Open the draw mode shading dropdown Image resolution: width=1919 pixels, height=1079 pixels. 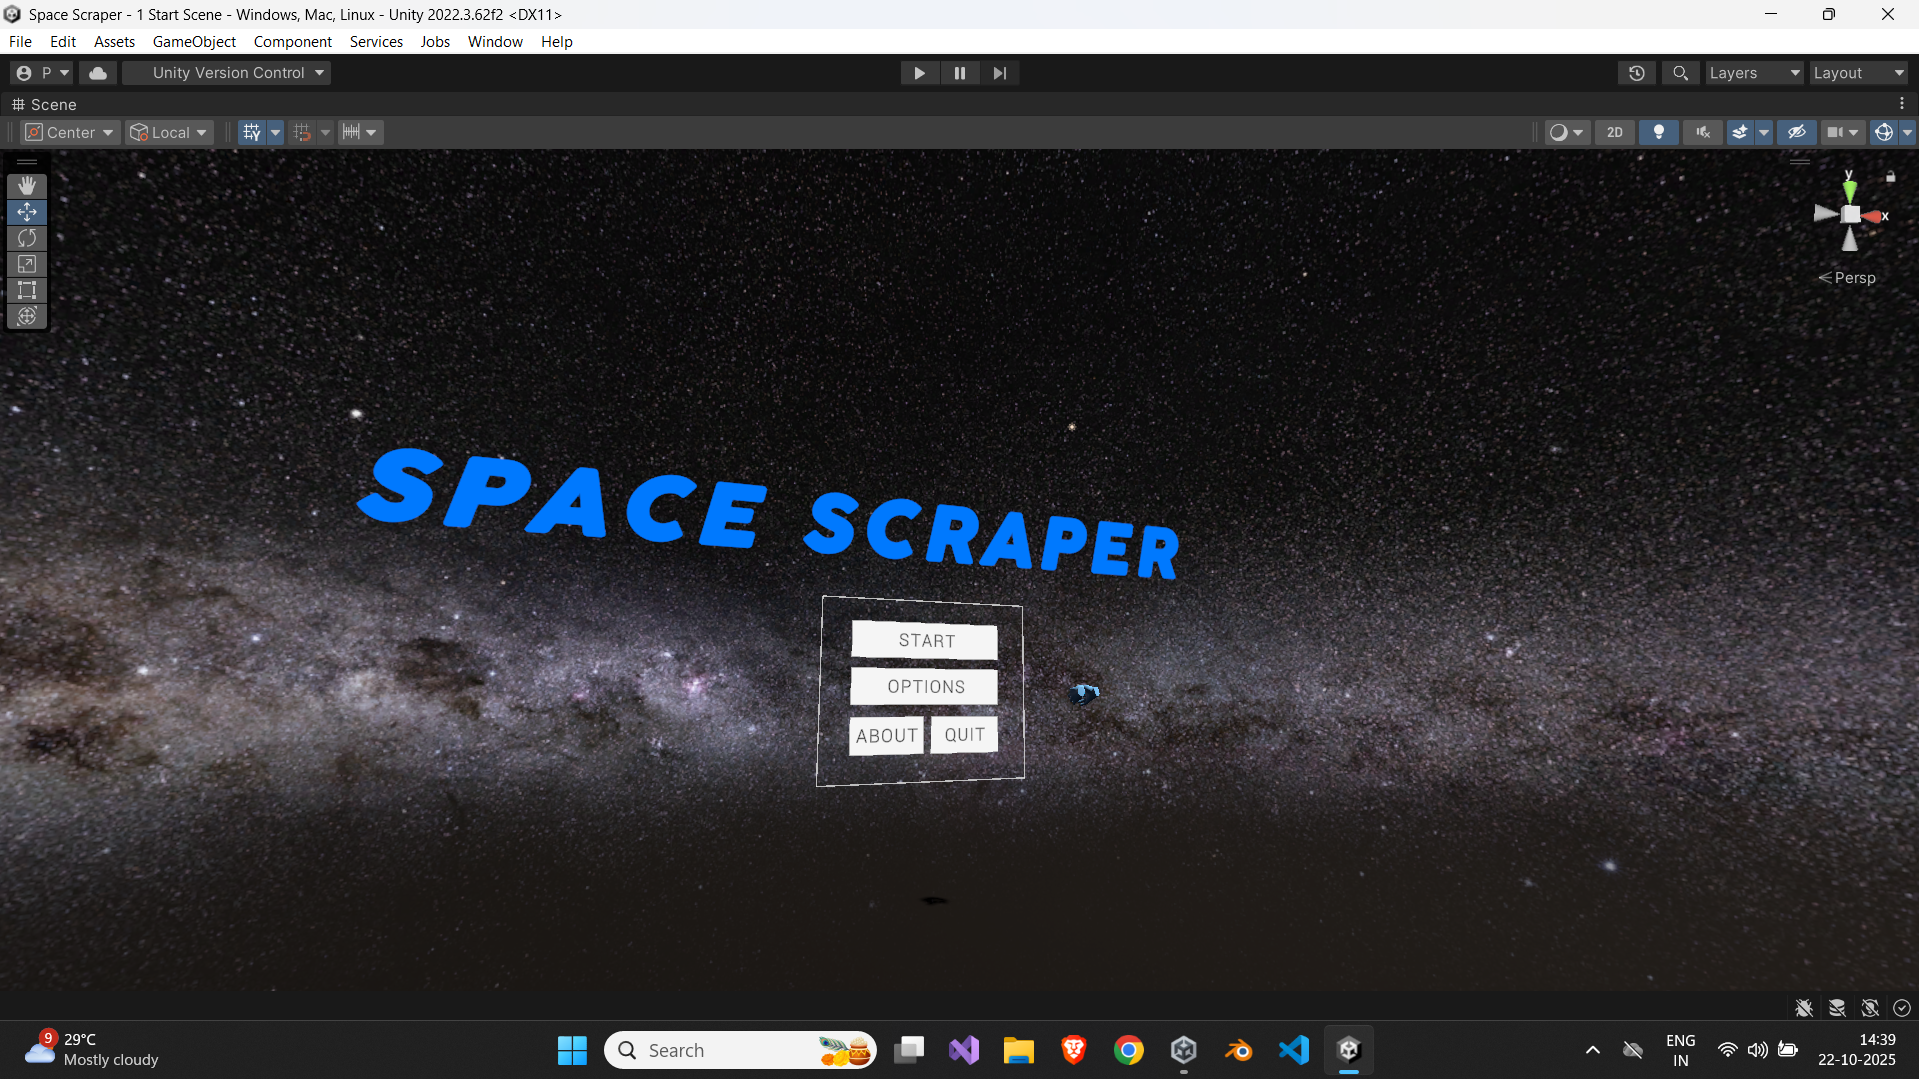click(x=1566, y=132)
